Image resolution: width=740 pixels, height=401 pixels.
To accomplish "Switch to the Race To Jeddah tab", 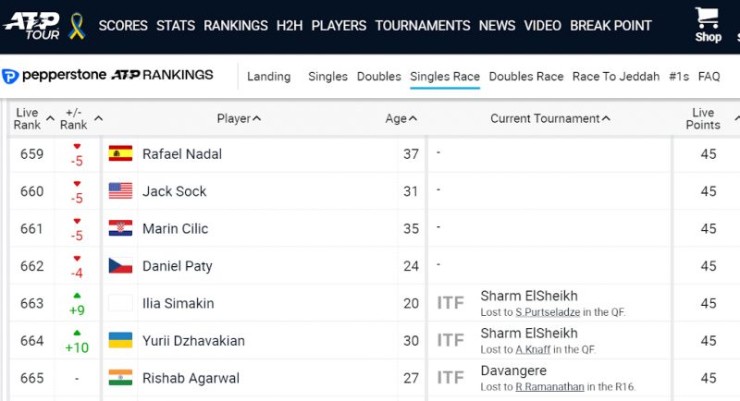I will pyautogui.click(x=615, y=76).
